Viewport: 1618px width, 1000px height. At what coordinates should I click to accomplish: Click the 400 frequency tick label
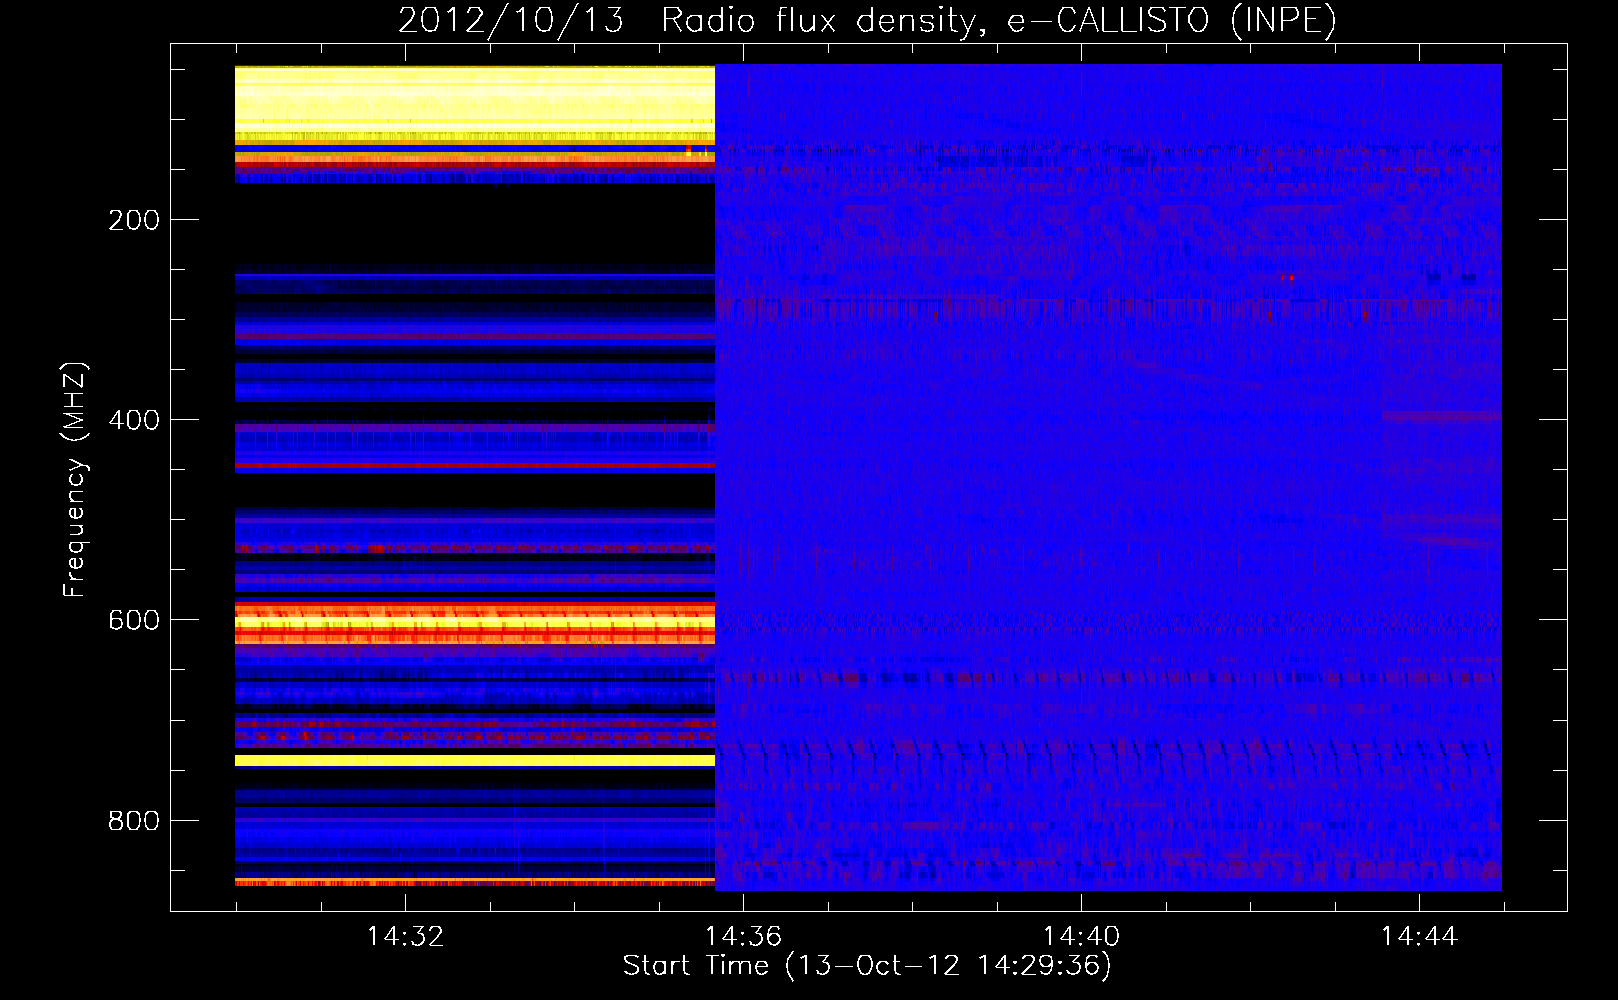coord(134,420)
